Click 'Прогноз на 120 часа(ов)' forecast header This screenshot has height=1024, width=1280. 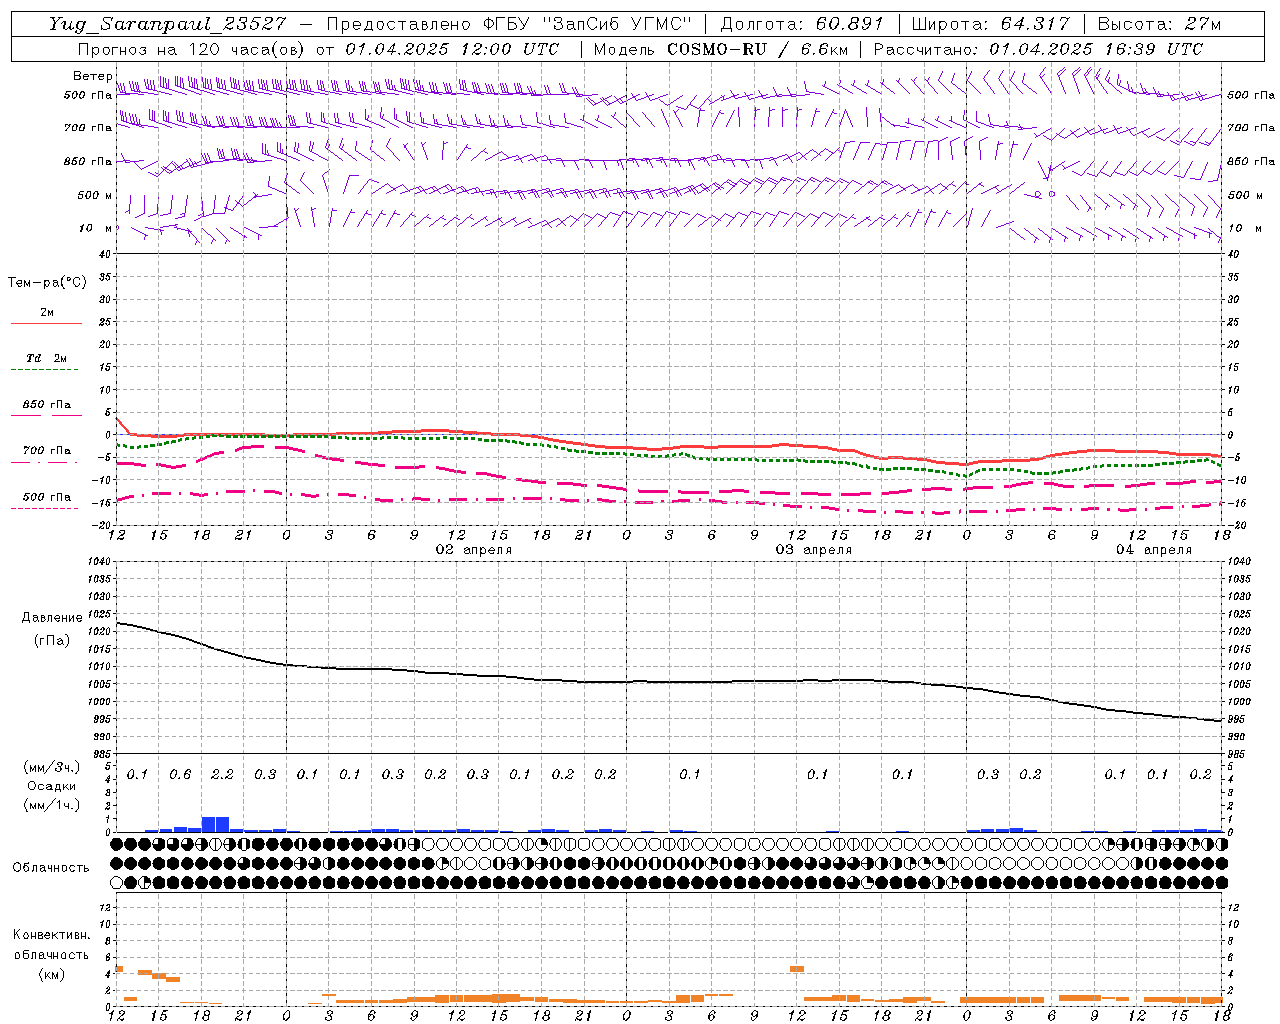pyautogui.click(x=192, y=49)
